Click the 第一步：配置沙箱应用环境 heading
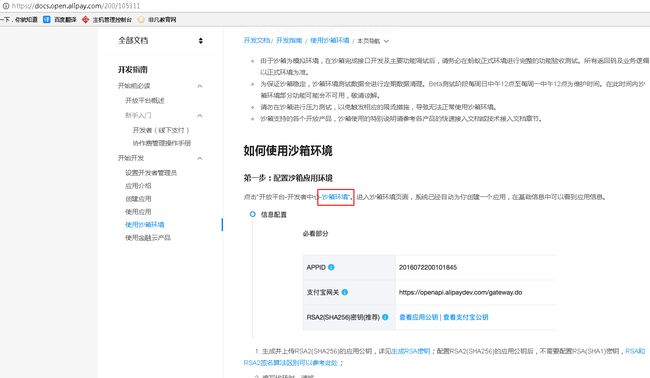Screen dimensions: 650x378 [x=288, y=178]
